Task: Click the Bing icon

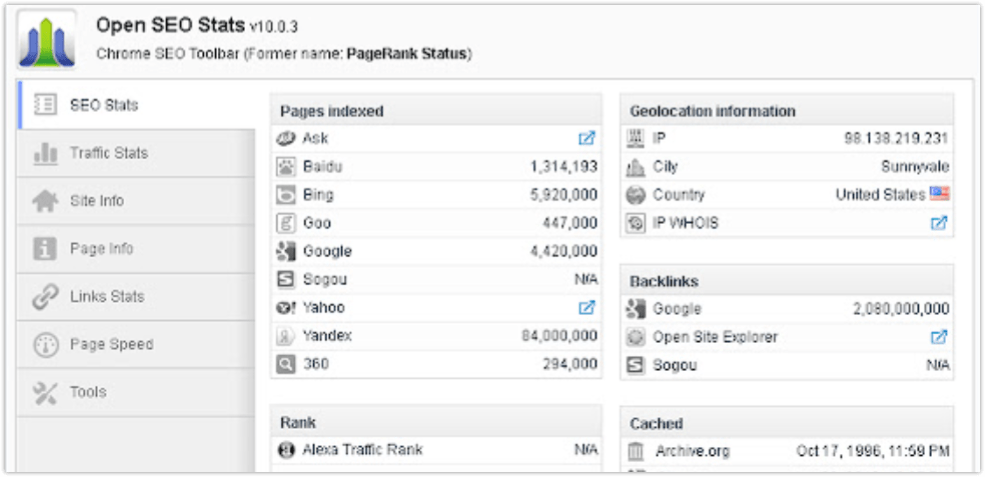Action: 286,195
